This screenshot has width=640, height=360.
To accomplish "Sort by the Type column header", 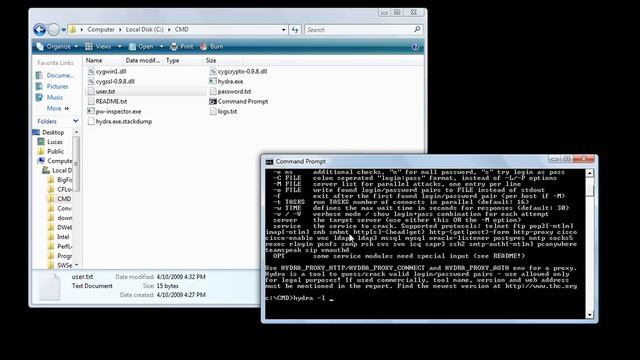I will (172, 60).
